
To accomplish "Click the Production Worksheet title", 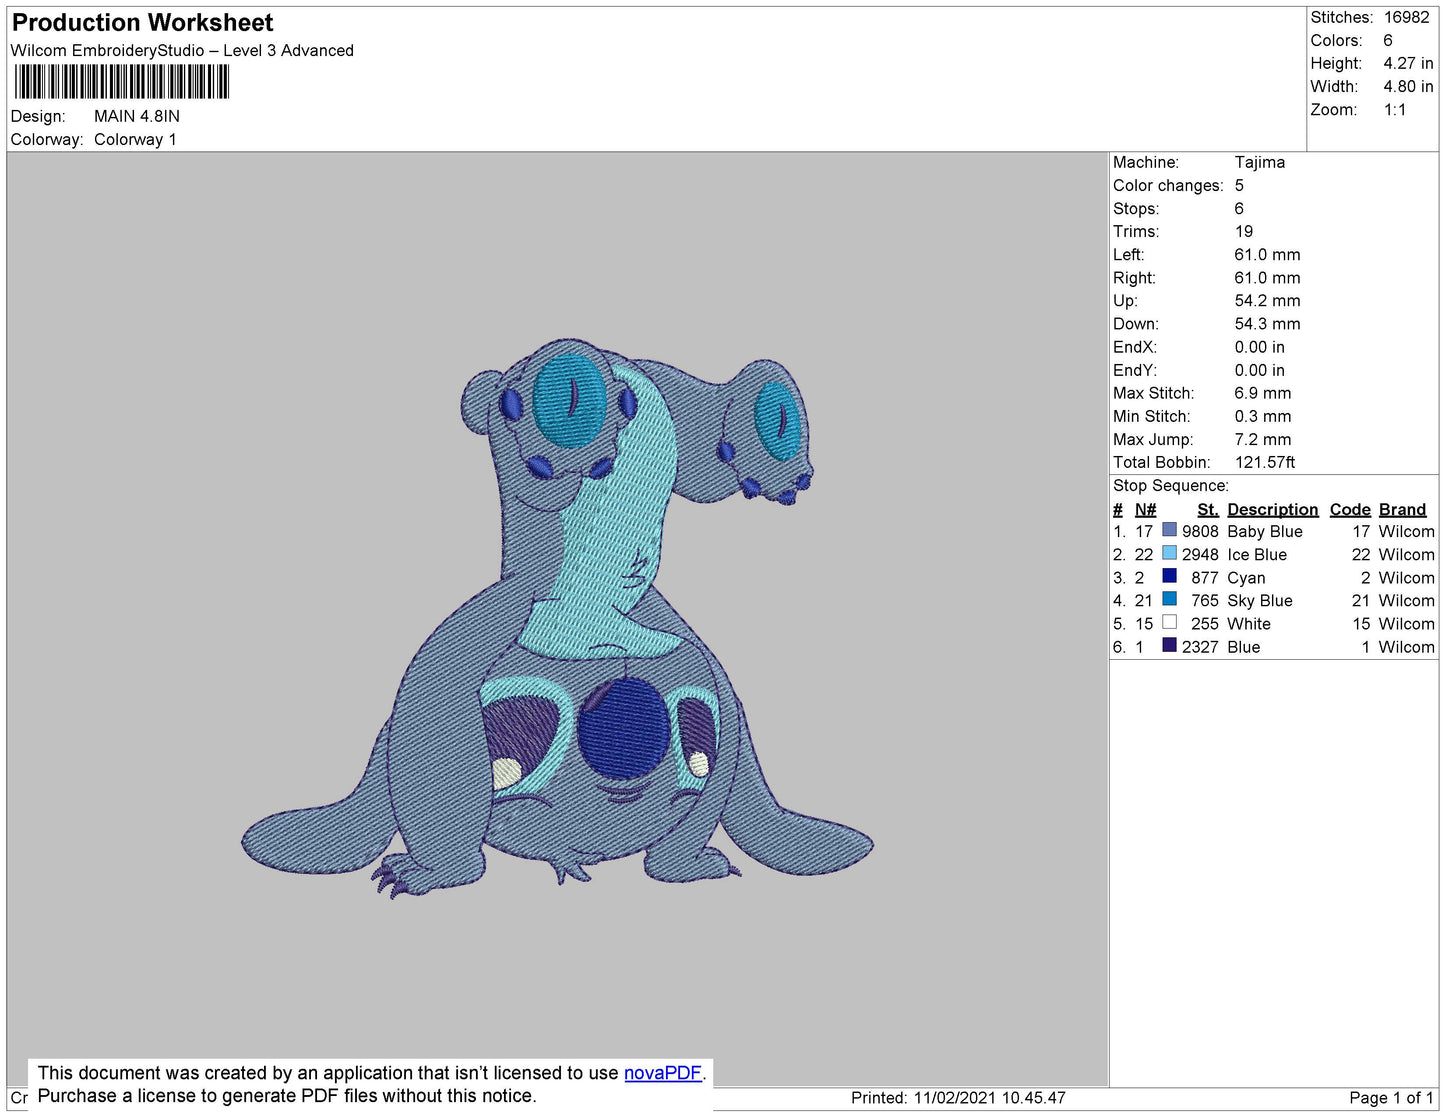I will click(x=142, y=22).
